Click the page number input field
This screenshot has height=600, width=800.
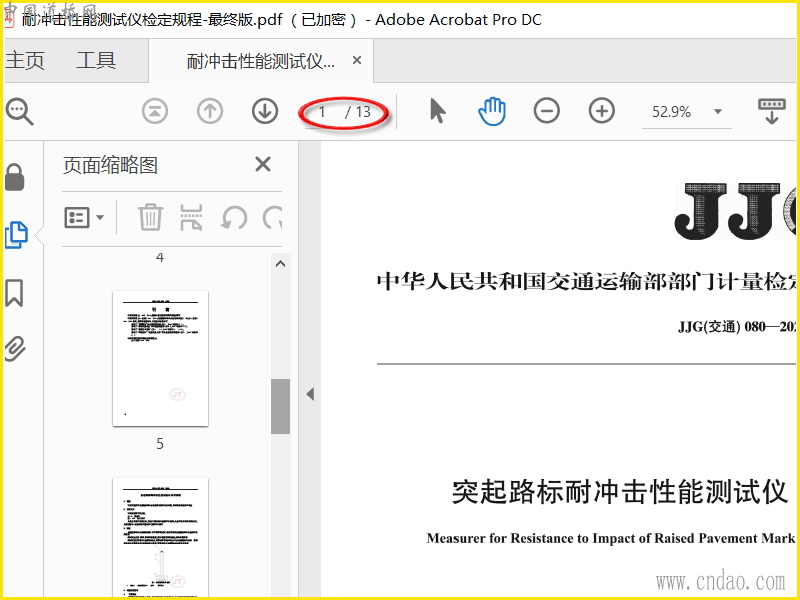323,112
